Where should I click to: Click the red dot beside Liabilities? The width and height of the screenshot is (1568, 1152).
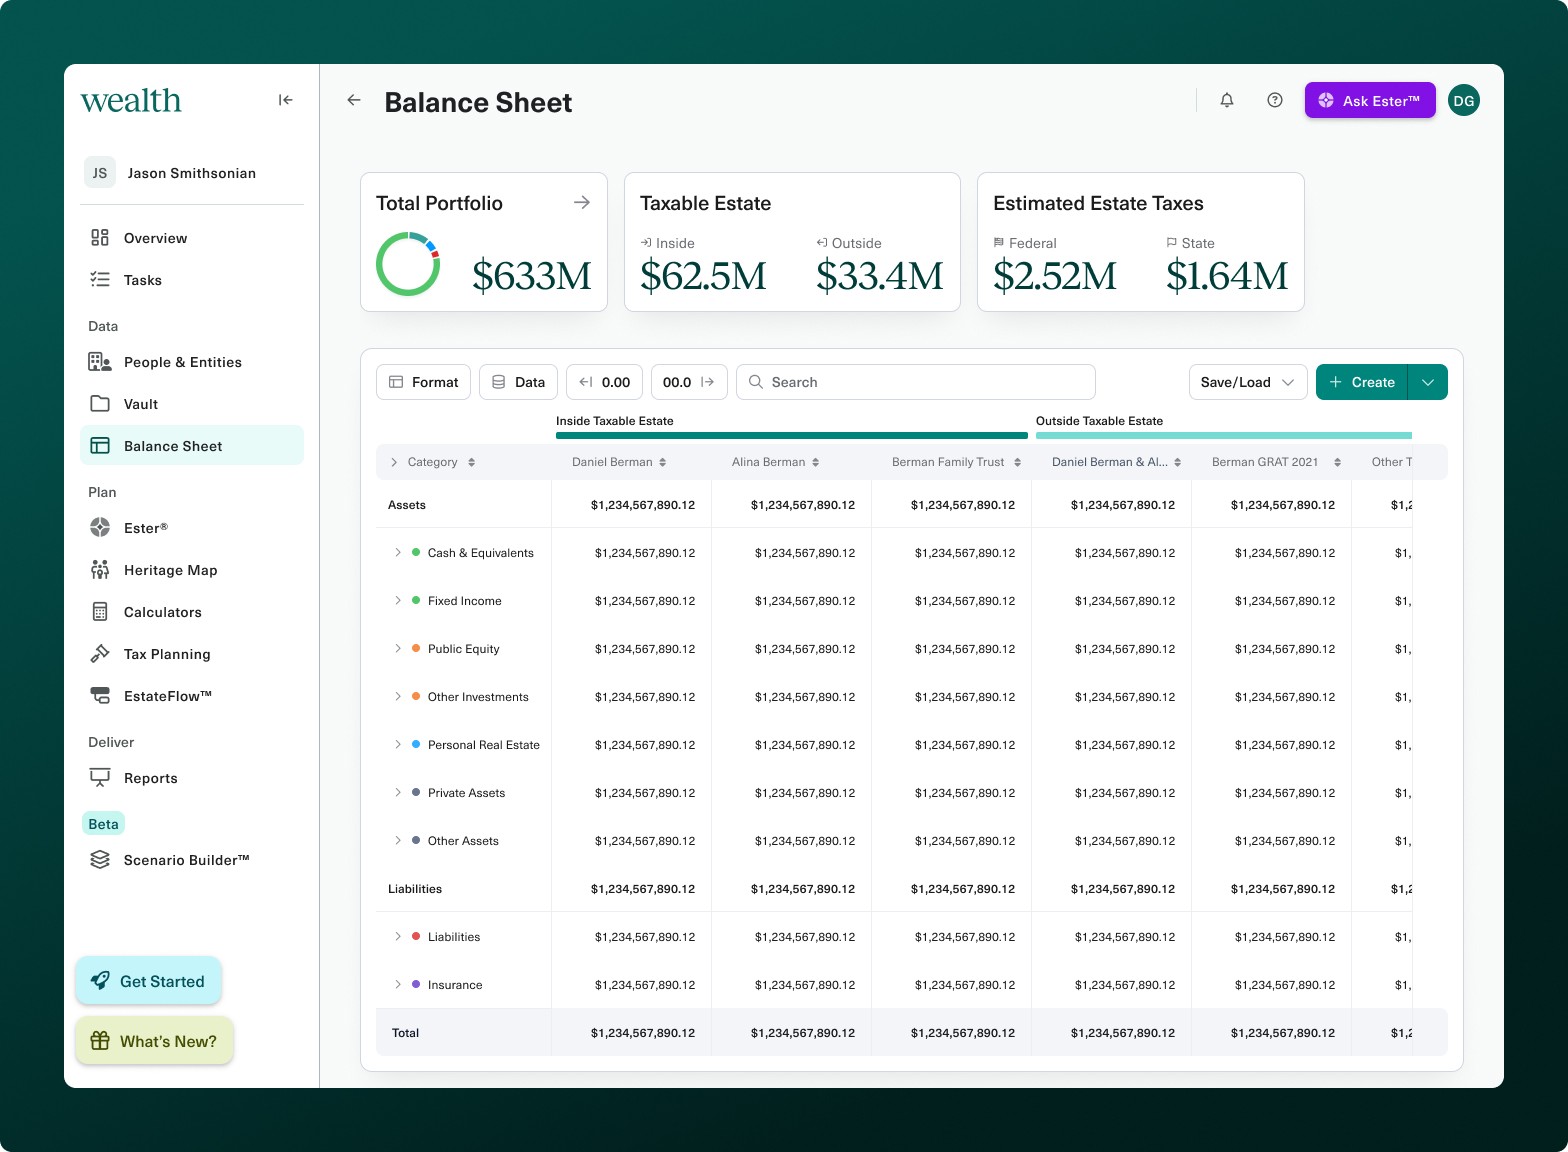coord(416,936)
